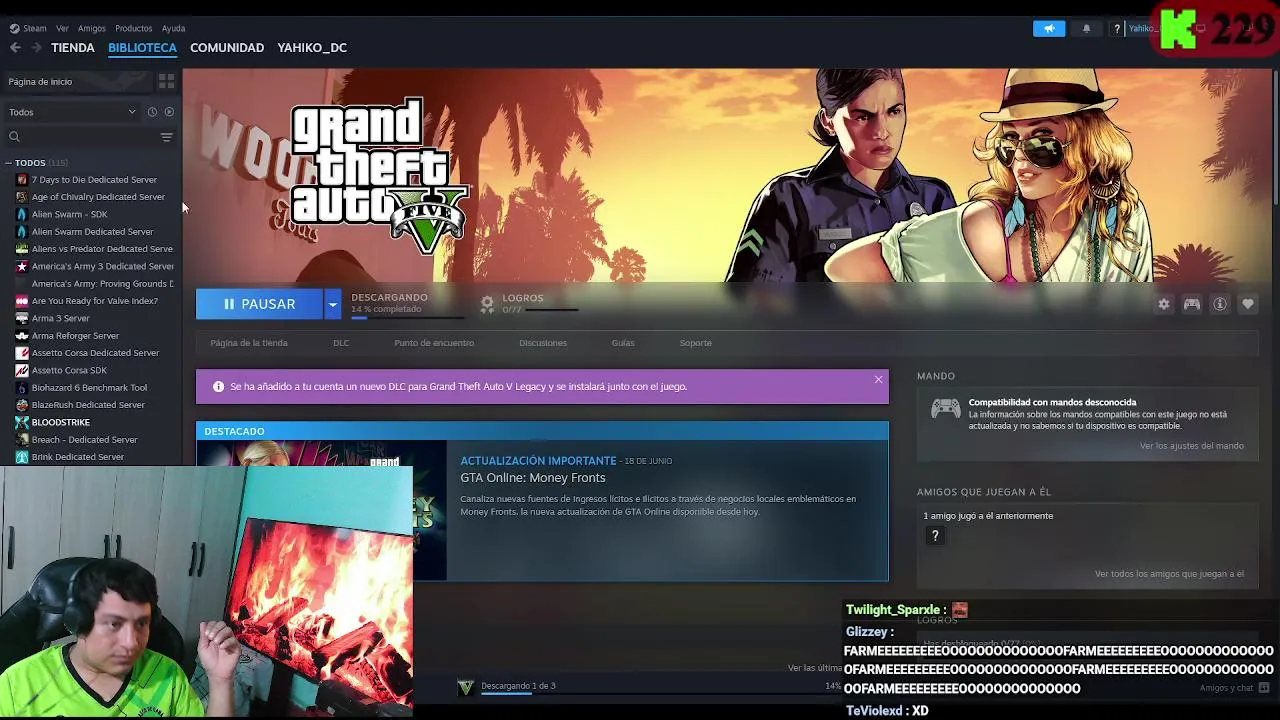Click the controller icon in Mando panel
Viewport: 1280px width, 720px height.
(945, 408)
